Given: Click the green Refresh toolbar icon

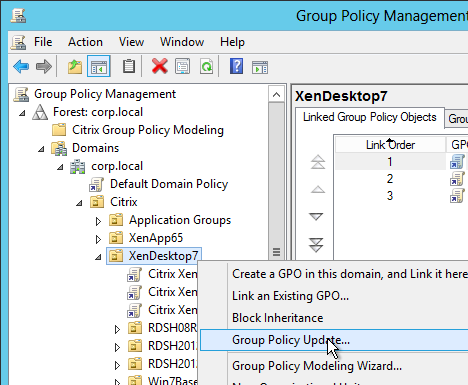Looking at the screenshot, I should point(206,66).
